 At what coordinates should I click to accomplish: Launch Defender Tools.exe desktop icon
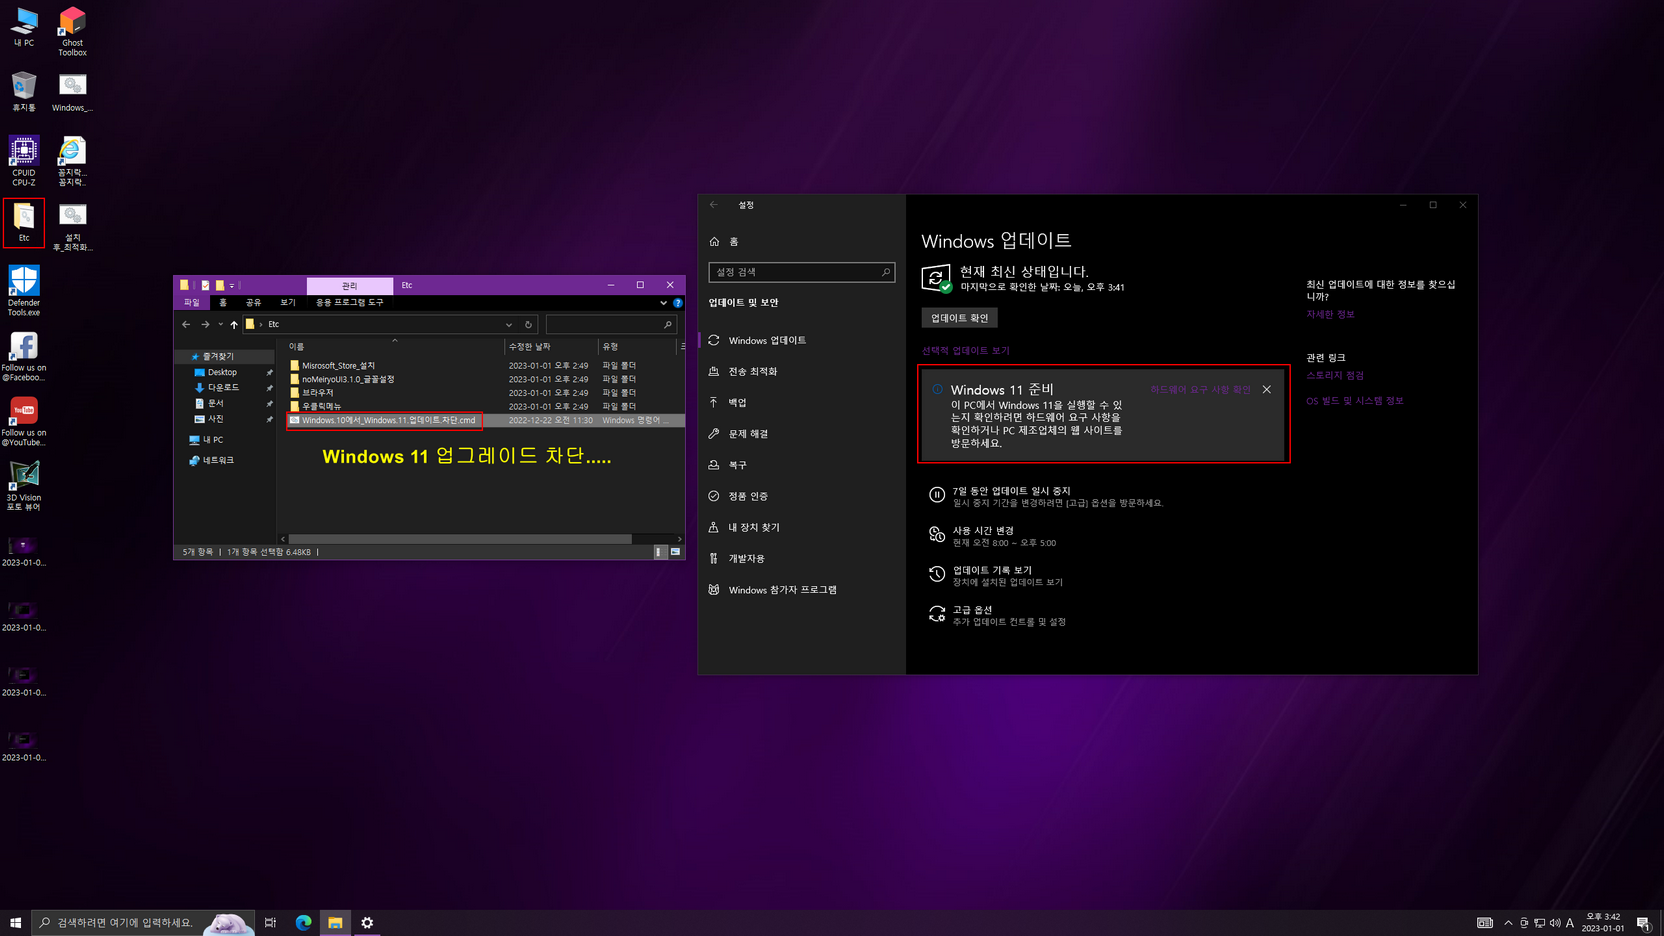(24, 291)
